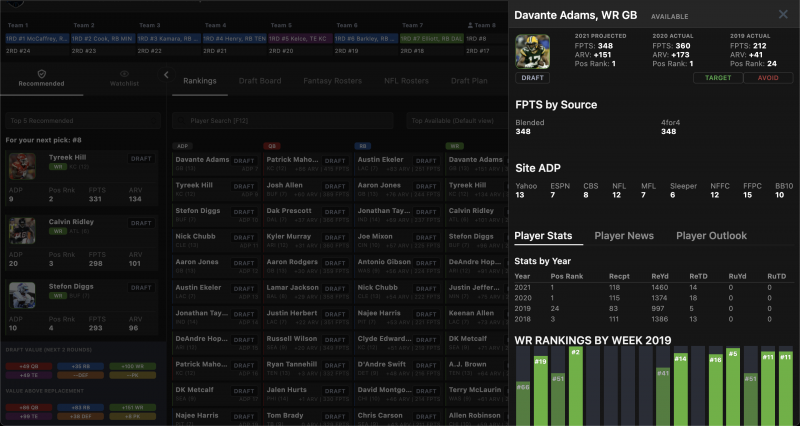
Task: Open the Top 5 Recommended dropdown
Action: 83,121
